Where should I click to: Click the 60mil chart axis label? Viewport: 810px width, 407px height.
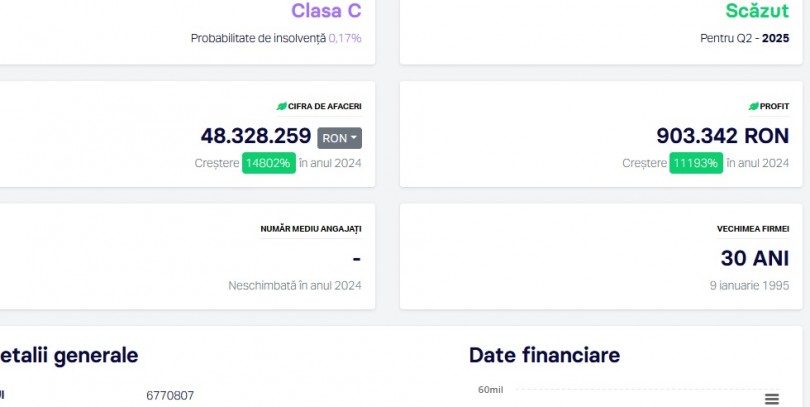491,390
